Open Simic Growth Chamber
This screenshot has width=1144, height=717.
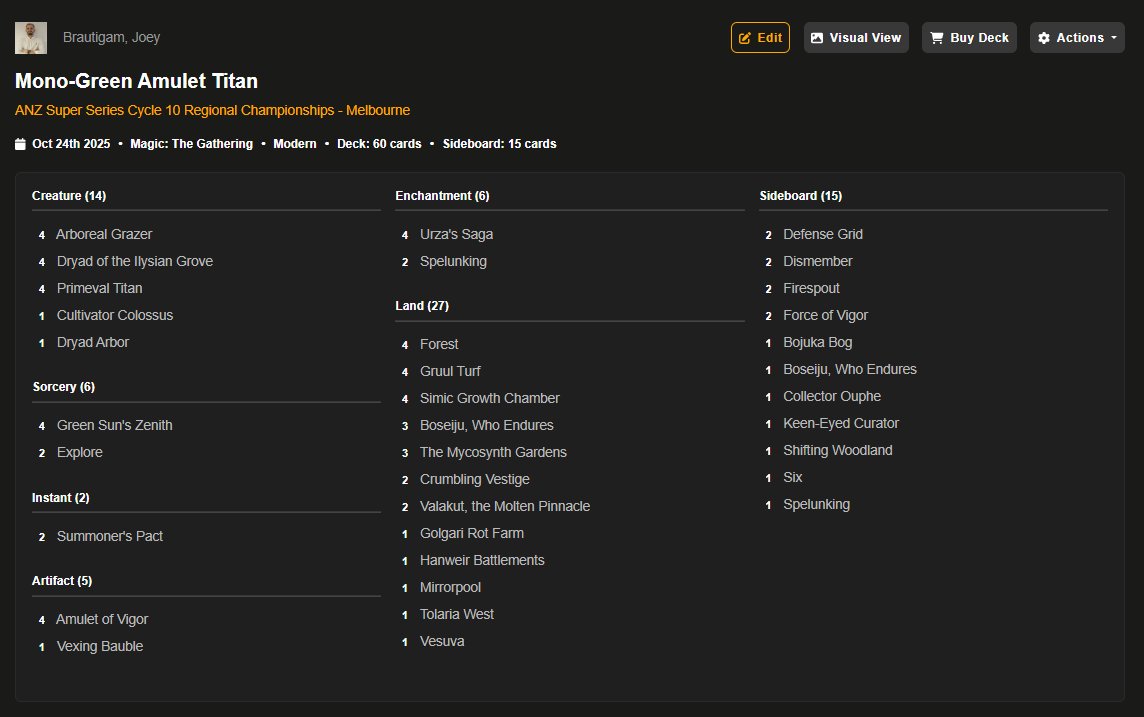click(490, 398)
